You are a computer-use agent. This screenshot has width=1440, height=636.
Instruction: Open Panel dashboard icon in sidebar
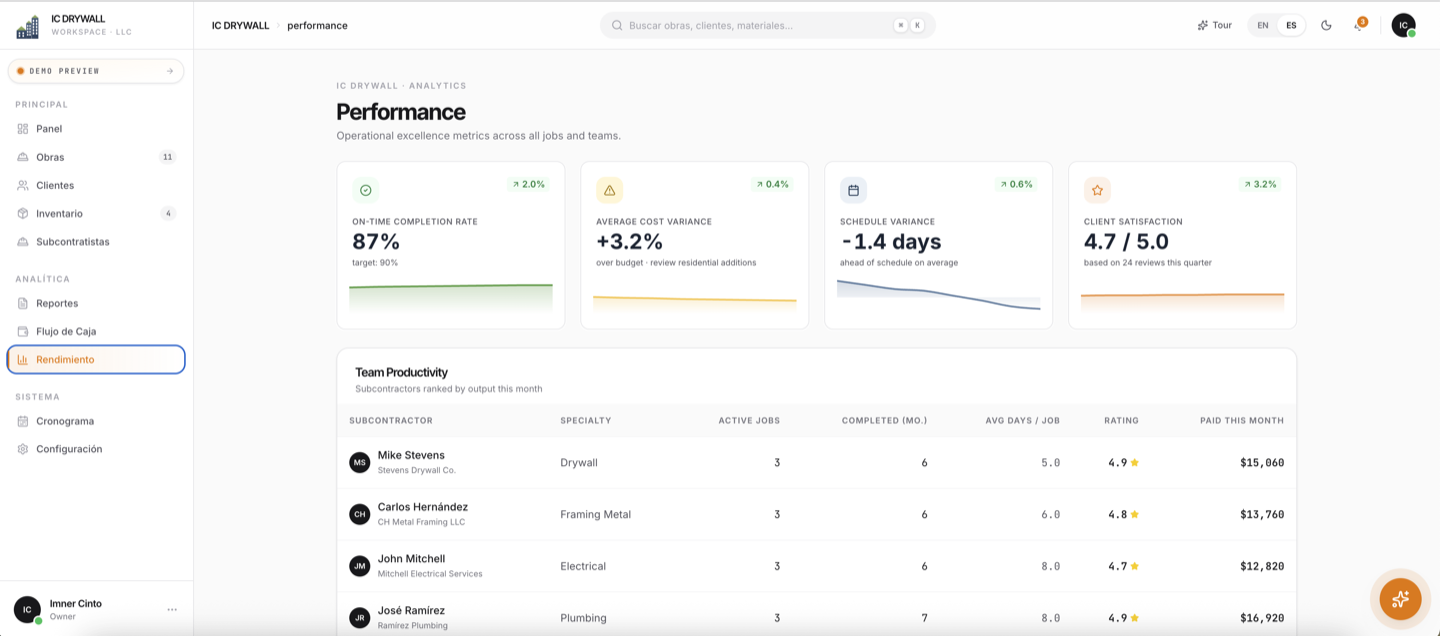(x=23, y=129)
